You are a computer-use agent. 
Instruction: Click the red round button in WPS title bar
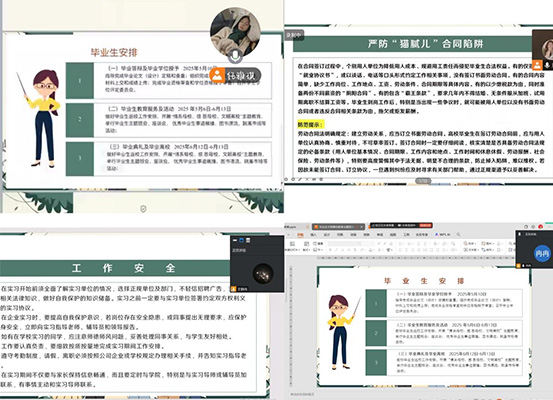click(x=540, y=226)
